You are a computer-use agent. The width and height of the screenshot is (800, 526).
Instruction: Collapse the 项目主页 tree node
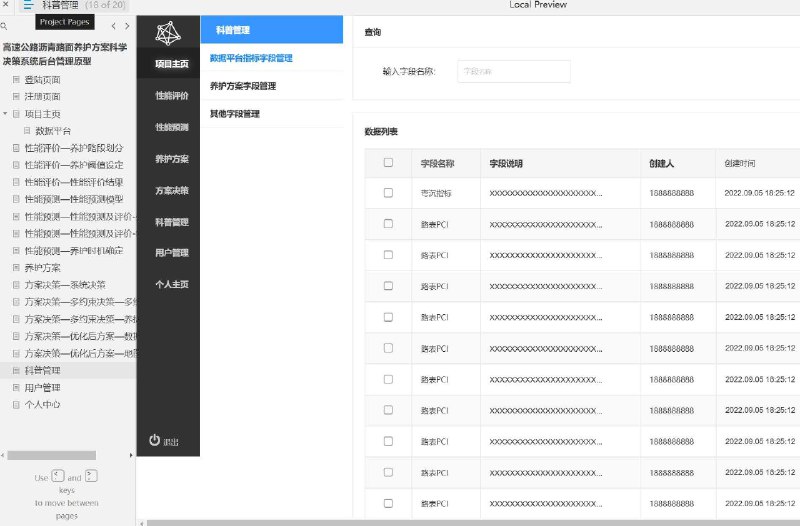5,113
